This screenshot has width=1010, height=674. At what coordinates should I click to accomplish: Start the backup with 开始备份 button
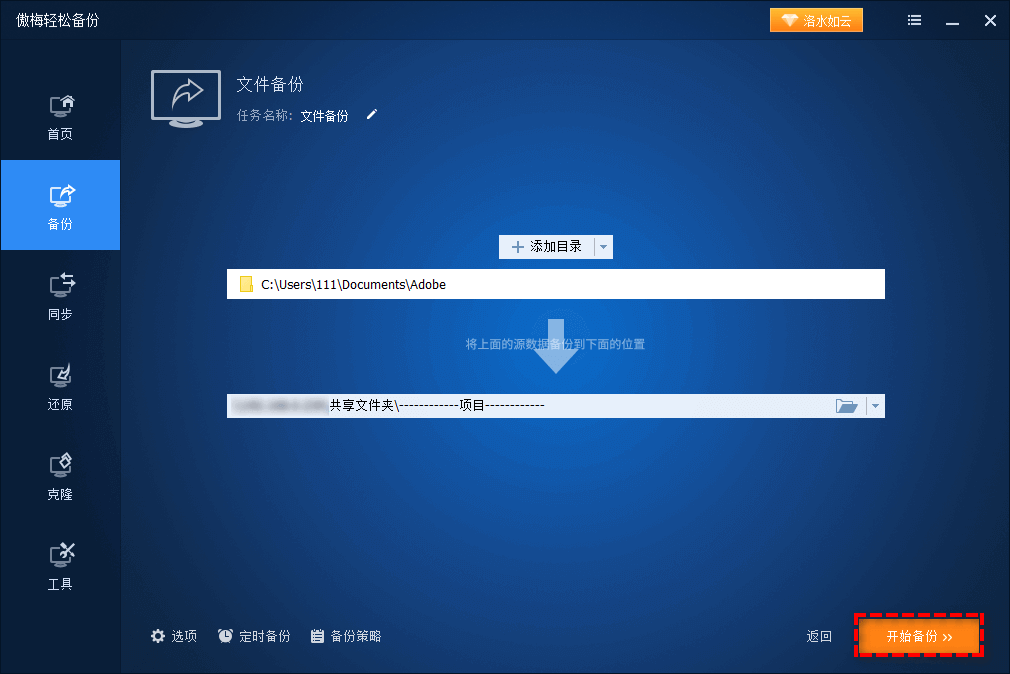(x=917, y=635)
